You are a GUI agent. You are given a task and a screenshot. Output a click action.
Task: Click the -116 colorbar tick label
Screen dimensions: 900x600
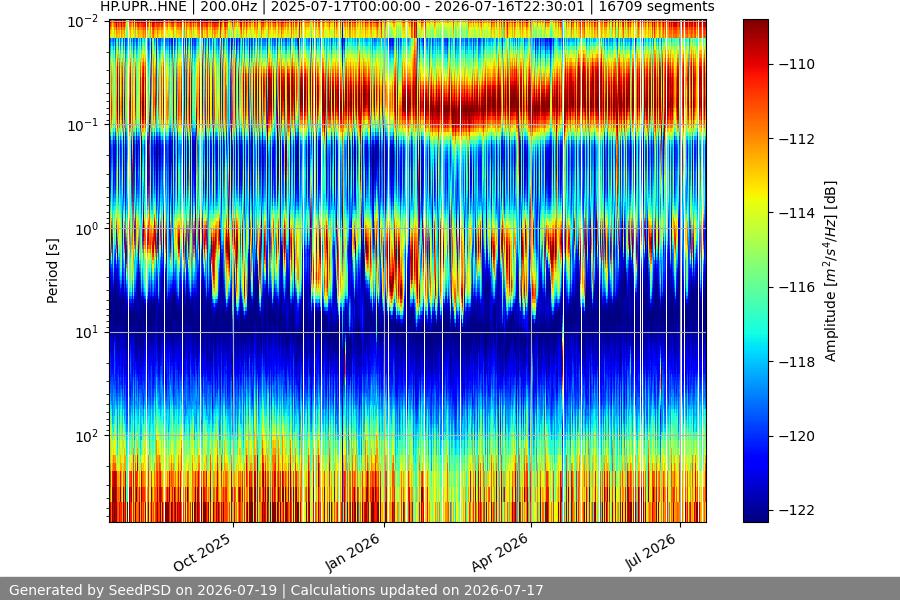pyautogui.click(x=797, y=287)
